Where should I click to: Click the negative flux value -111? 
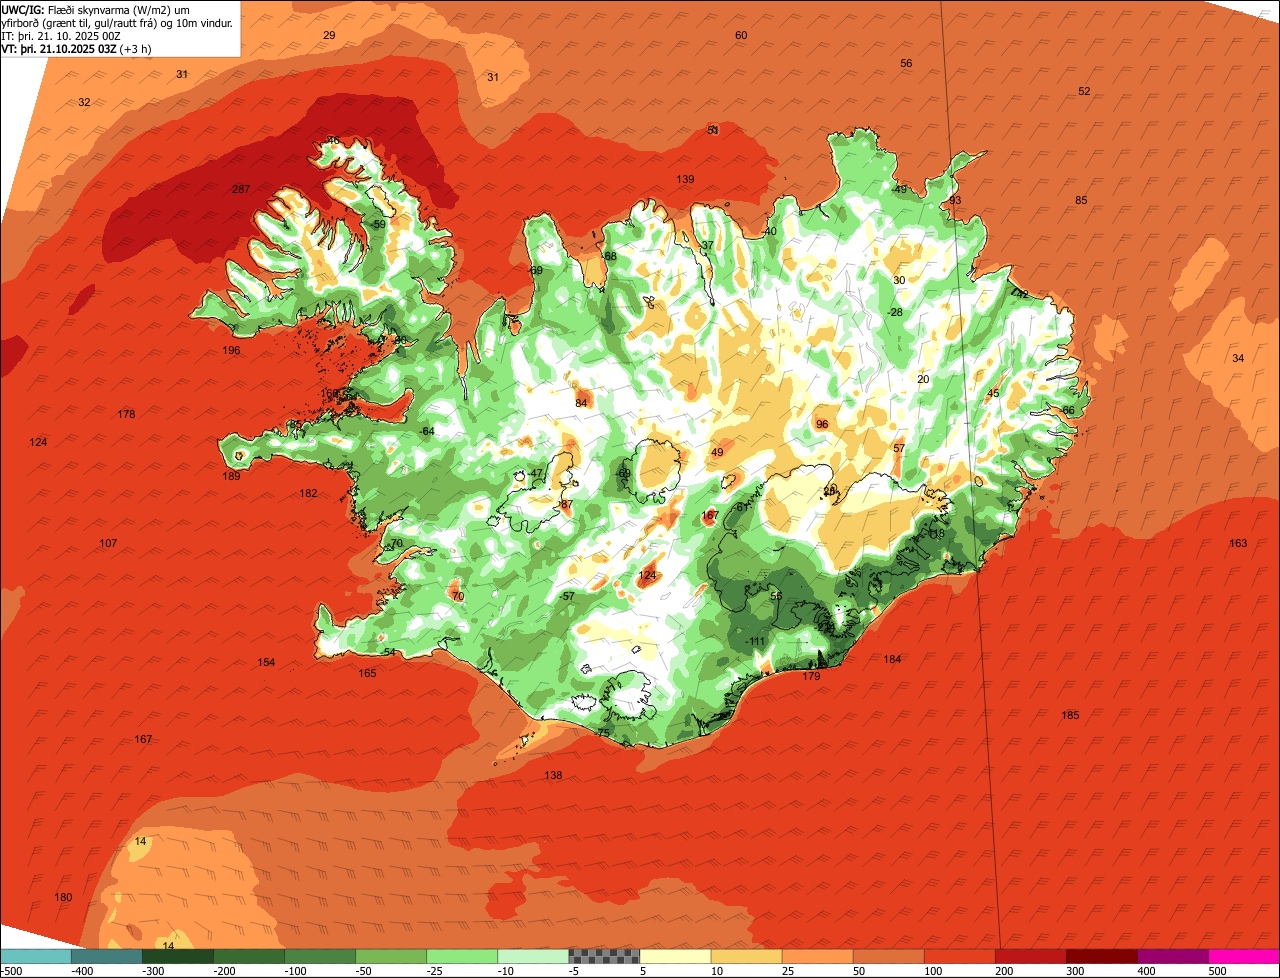tap(756, 641)
